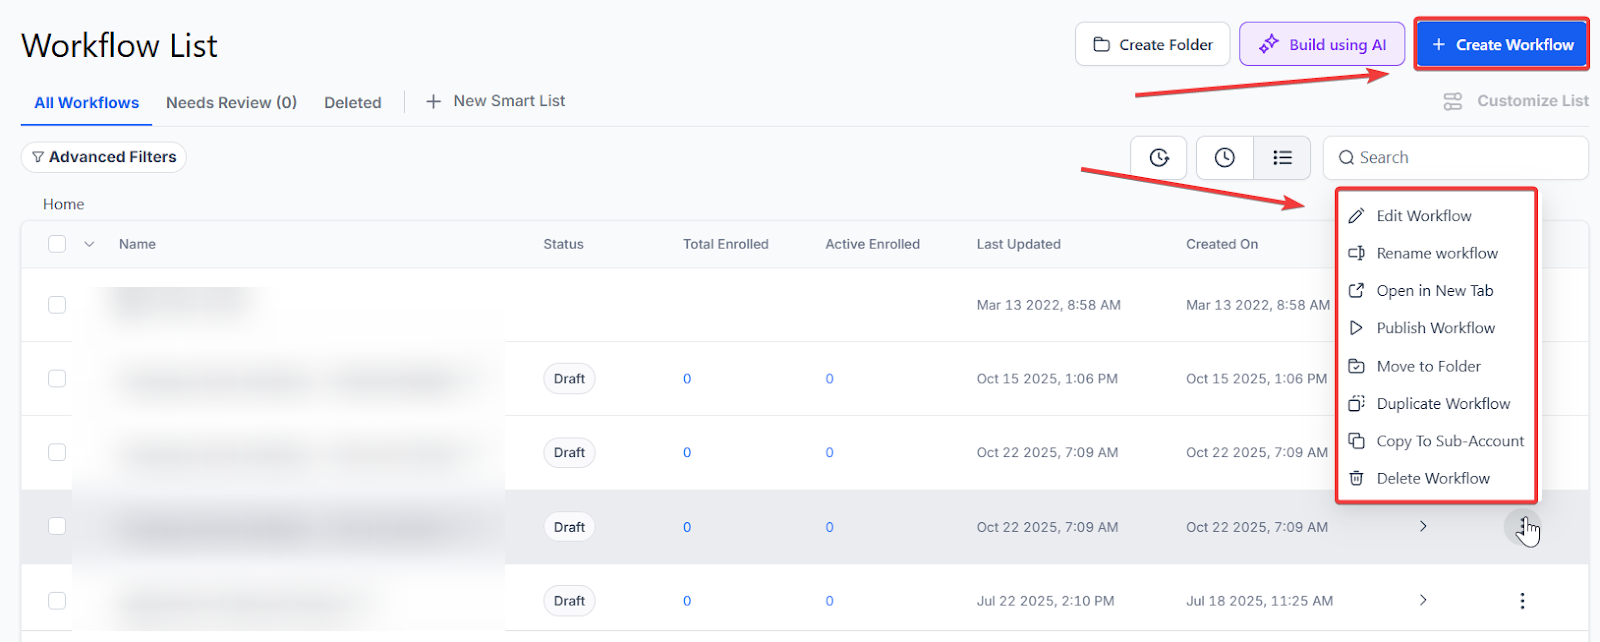Click the trash icon for Delete Workflow
This screenshot has width=1600, height=642.
1356,479
